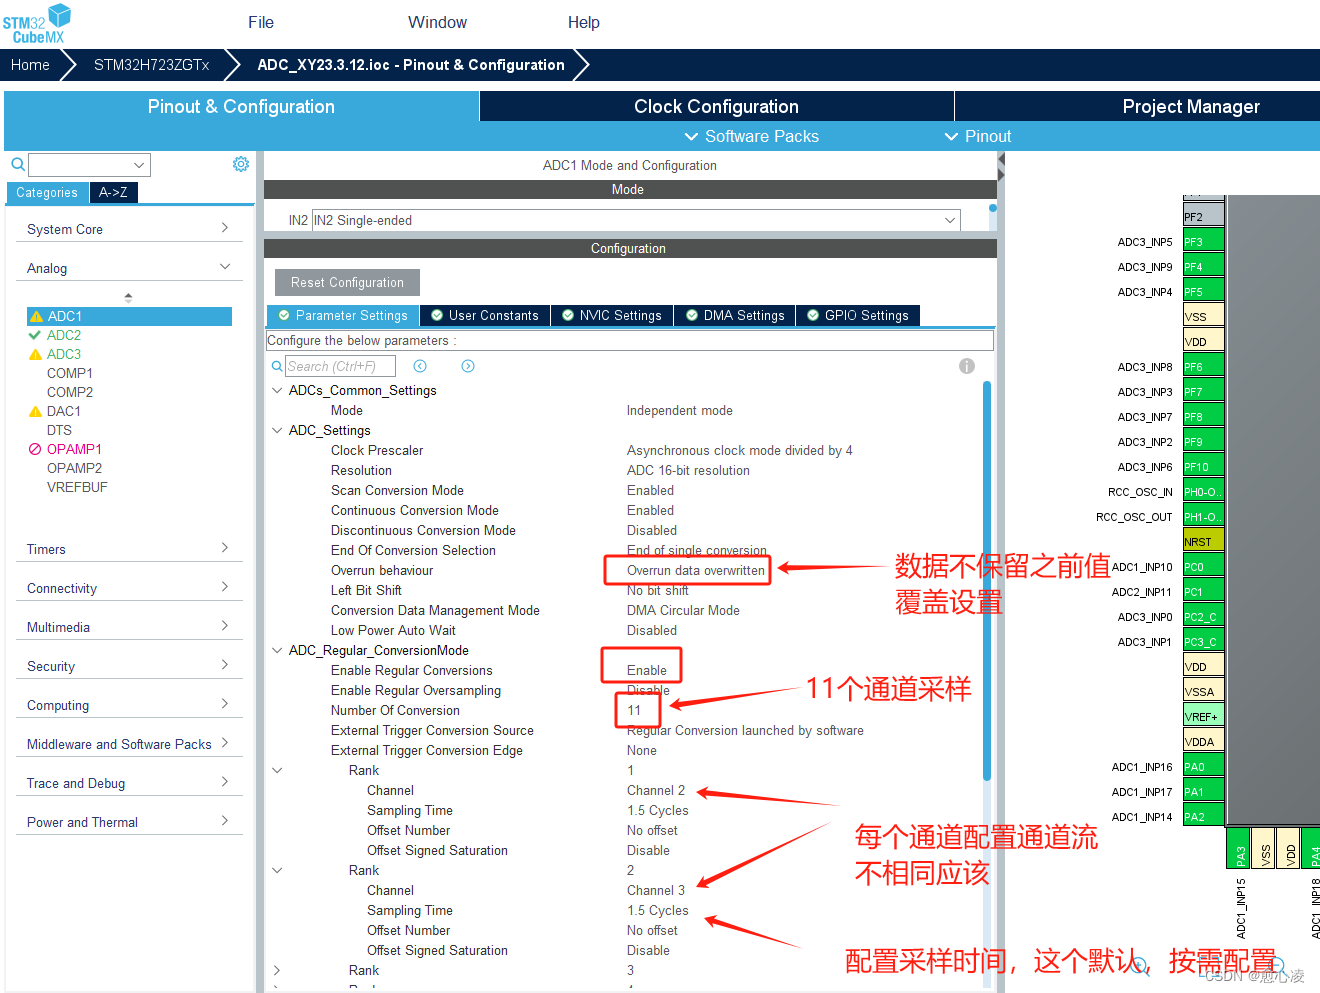Image resolution: width=1320 pixels, height=993 pixels.
Task: Select pin PH0-O on the chip
Action: [x=1204, y=492]
